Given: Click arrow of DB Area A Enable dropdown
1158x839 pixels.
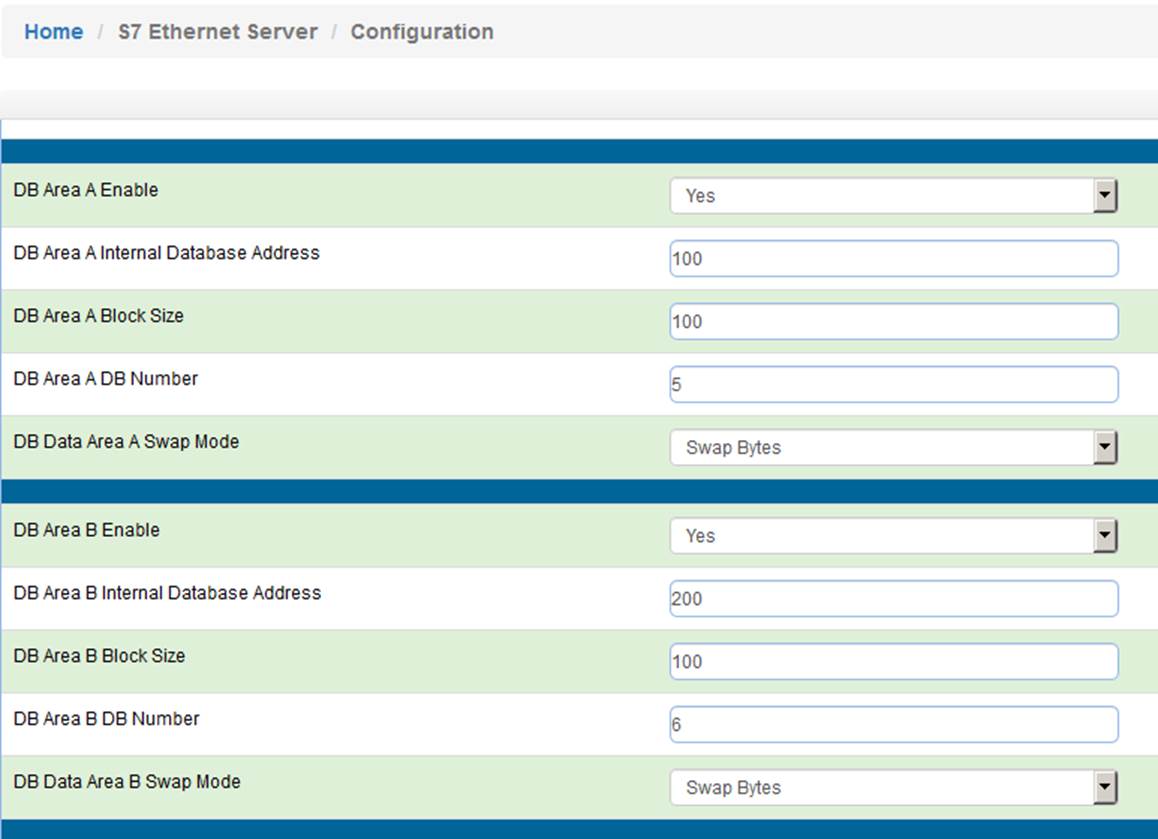Looking at the screenshot, I should [x=1105, y=196].
